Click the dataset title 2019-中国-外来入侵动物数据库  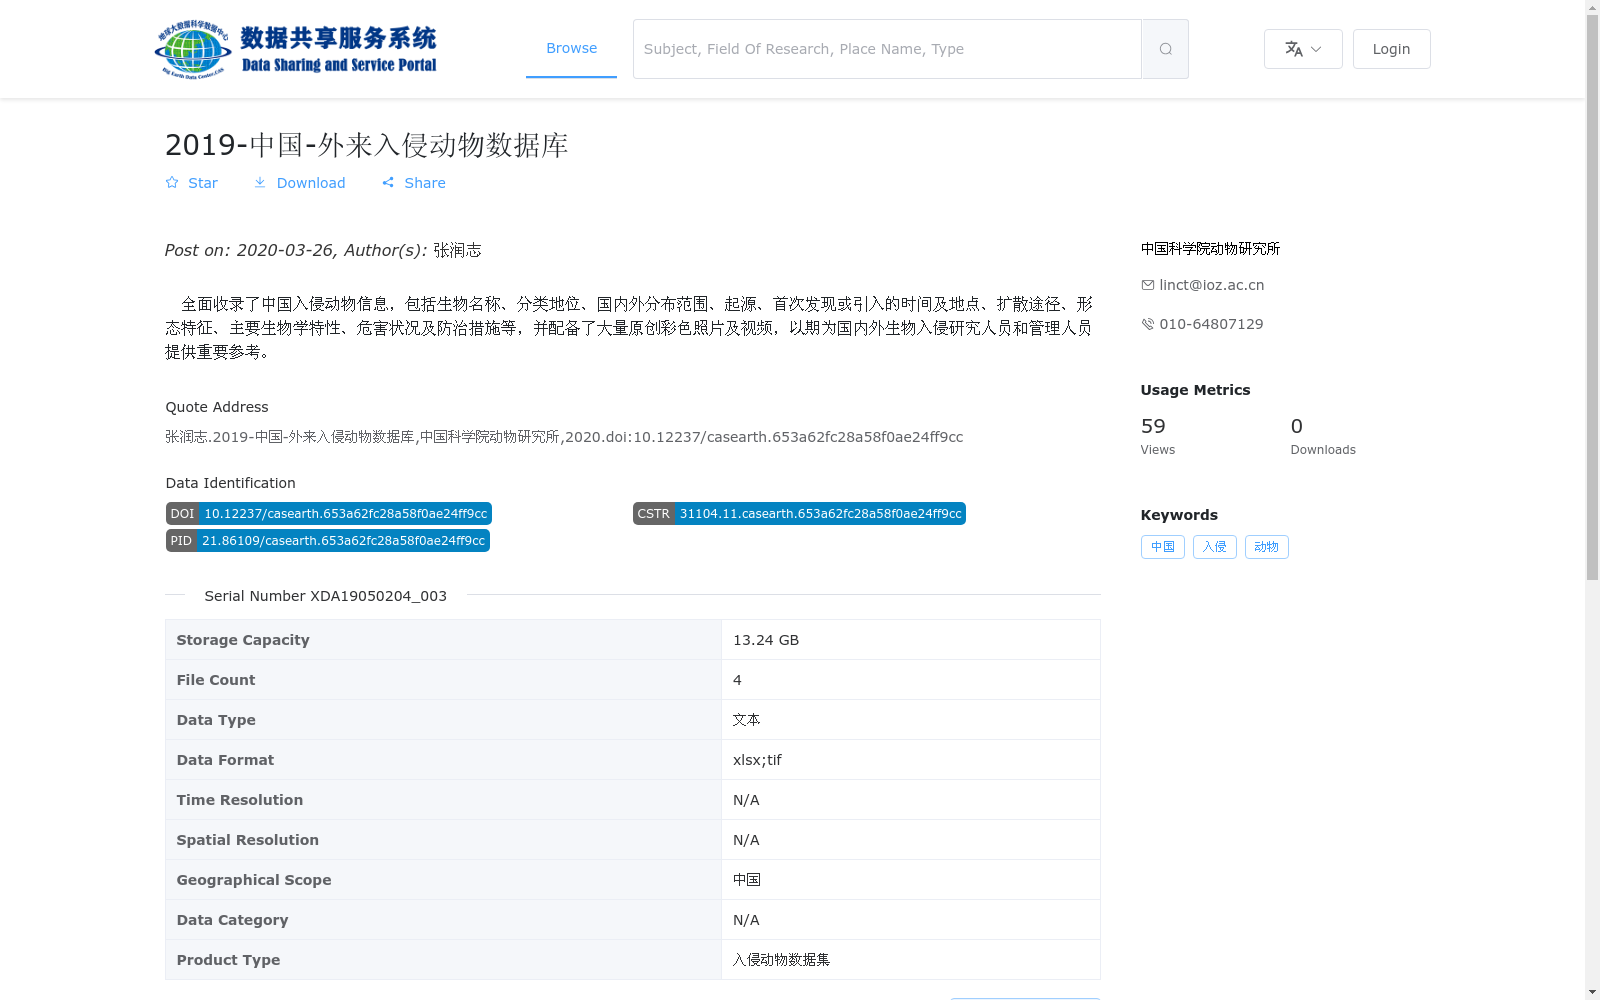[366, 145]
